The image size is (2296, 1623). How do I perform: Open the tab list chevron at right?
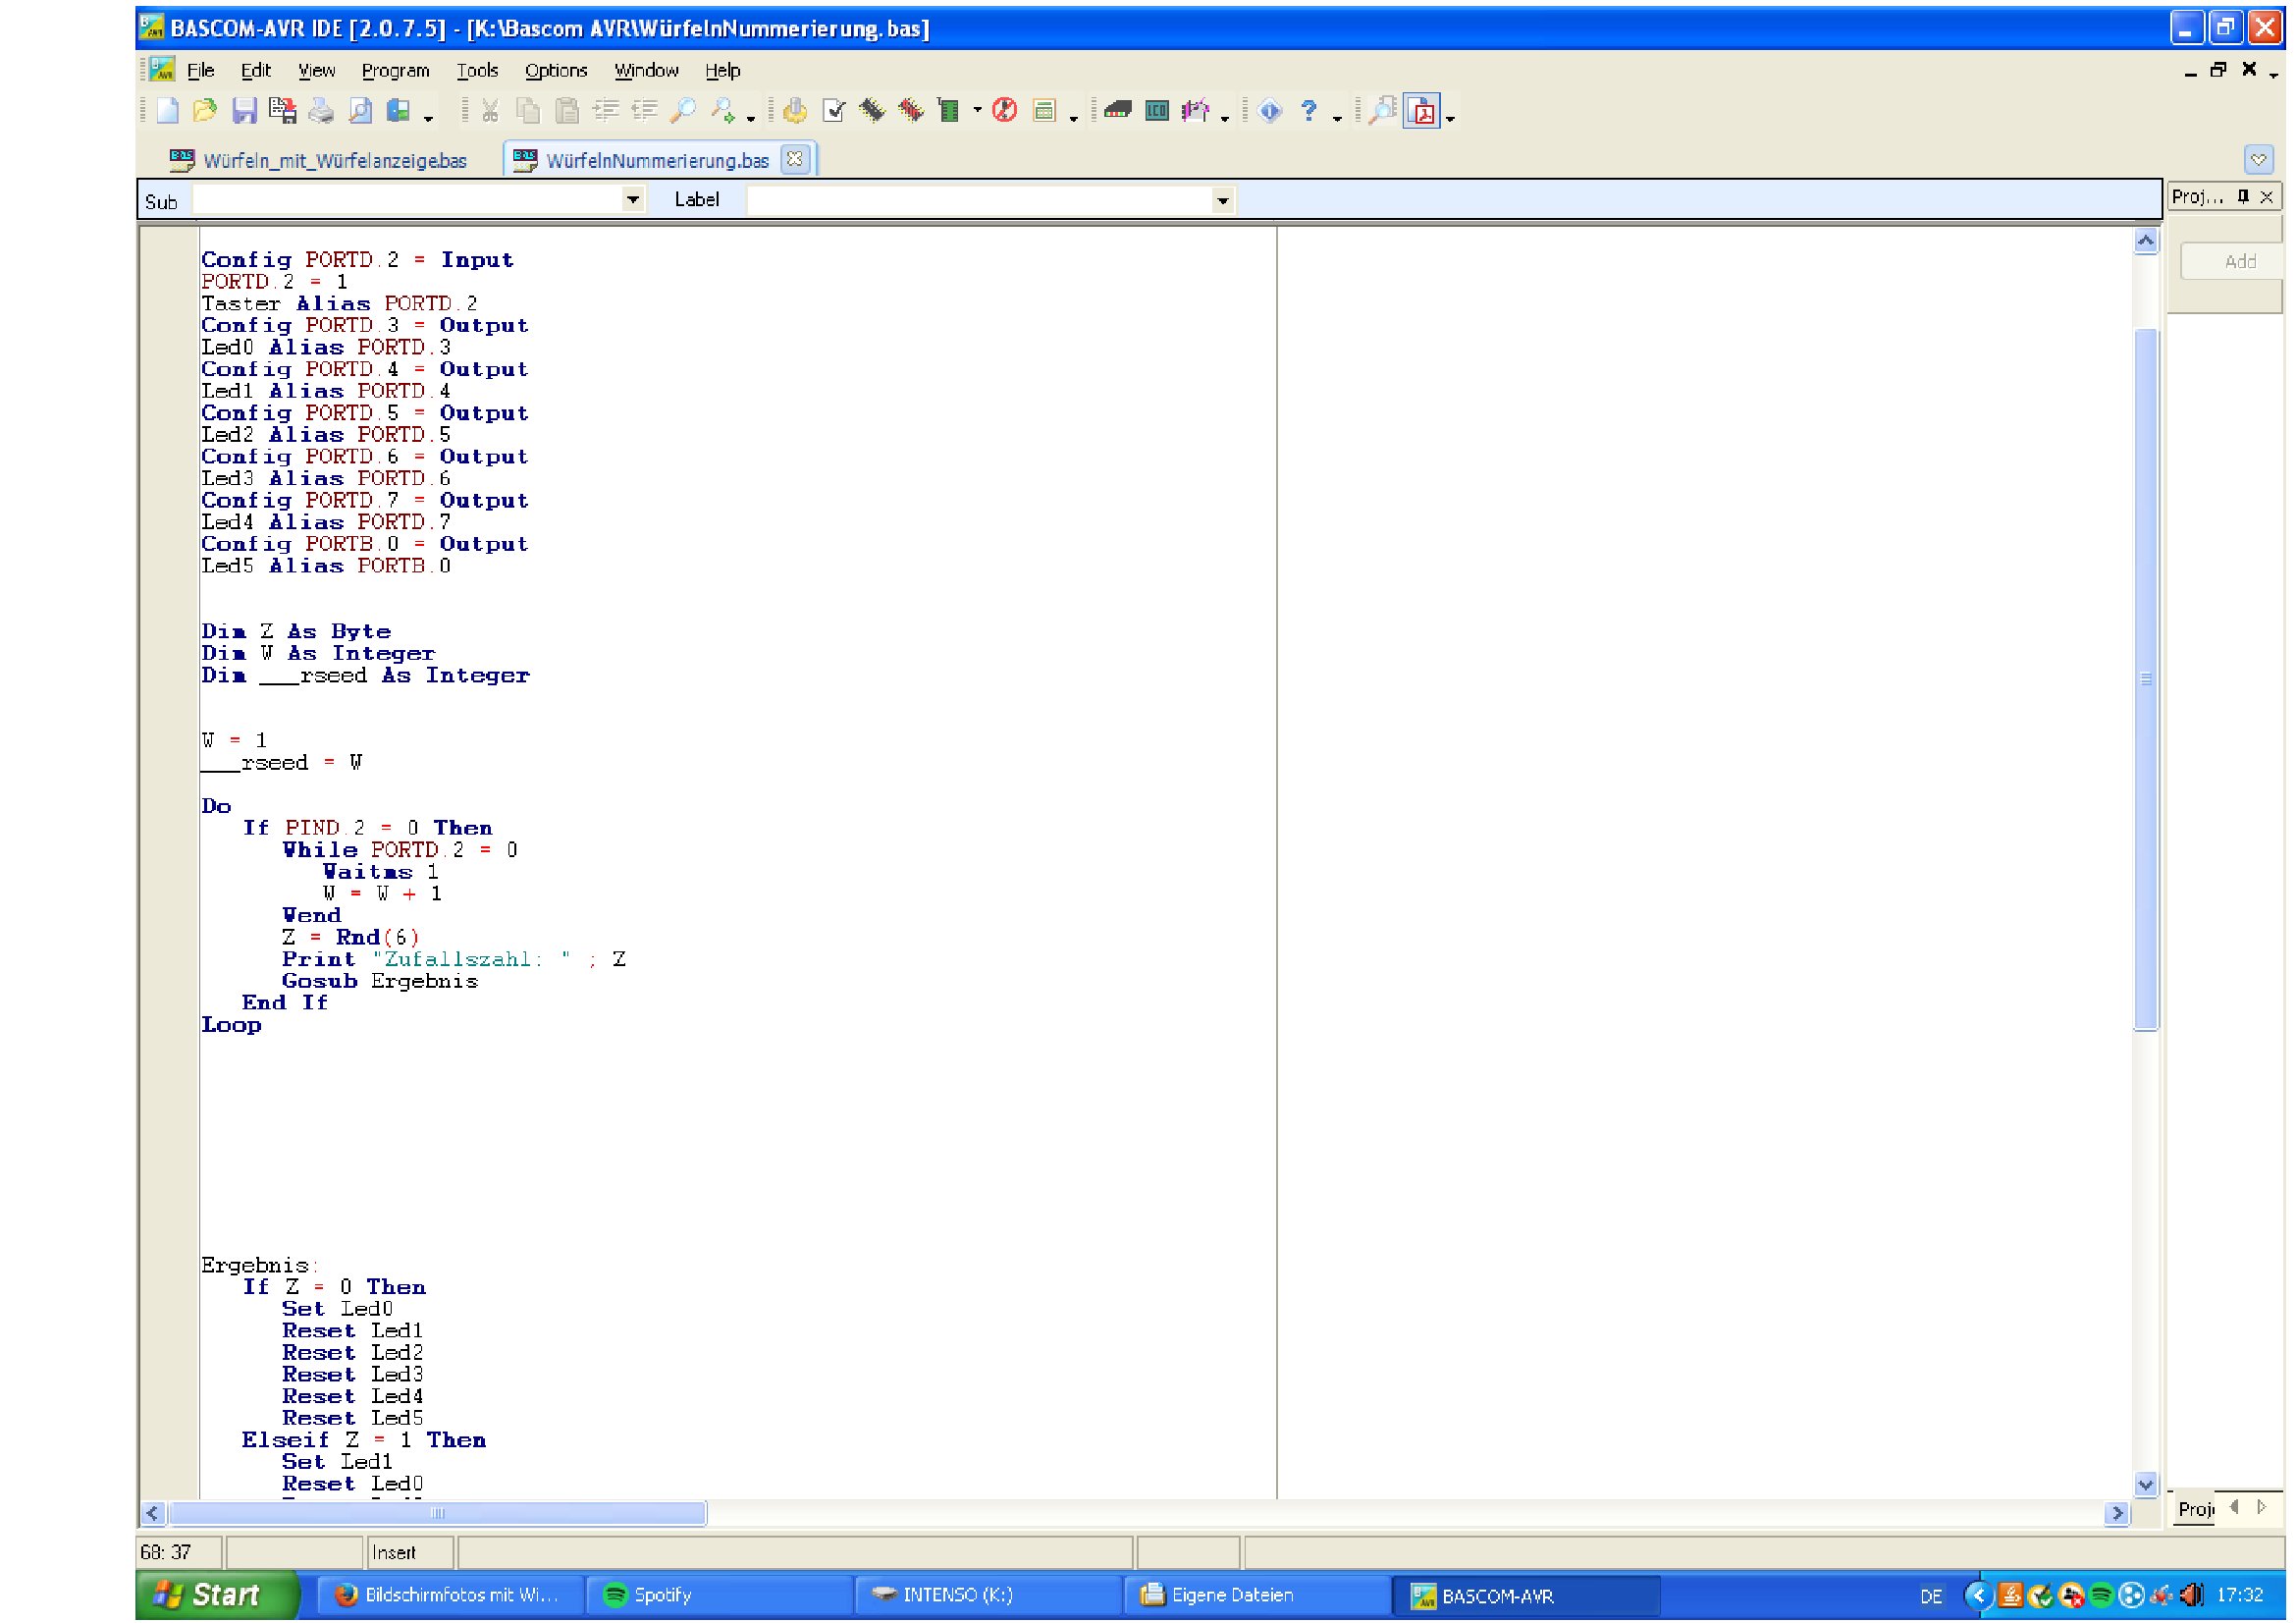click(x=2258, y=160)
